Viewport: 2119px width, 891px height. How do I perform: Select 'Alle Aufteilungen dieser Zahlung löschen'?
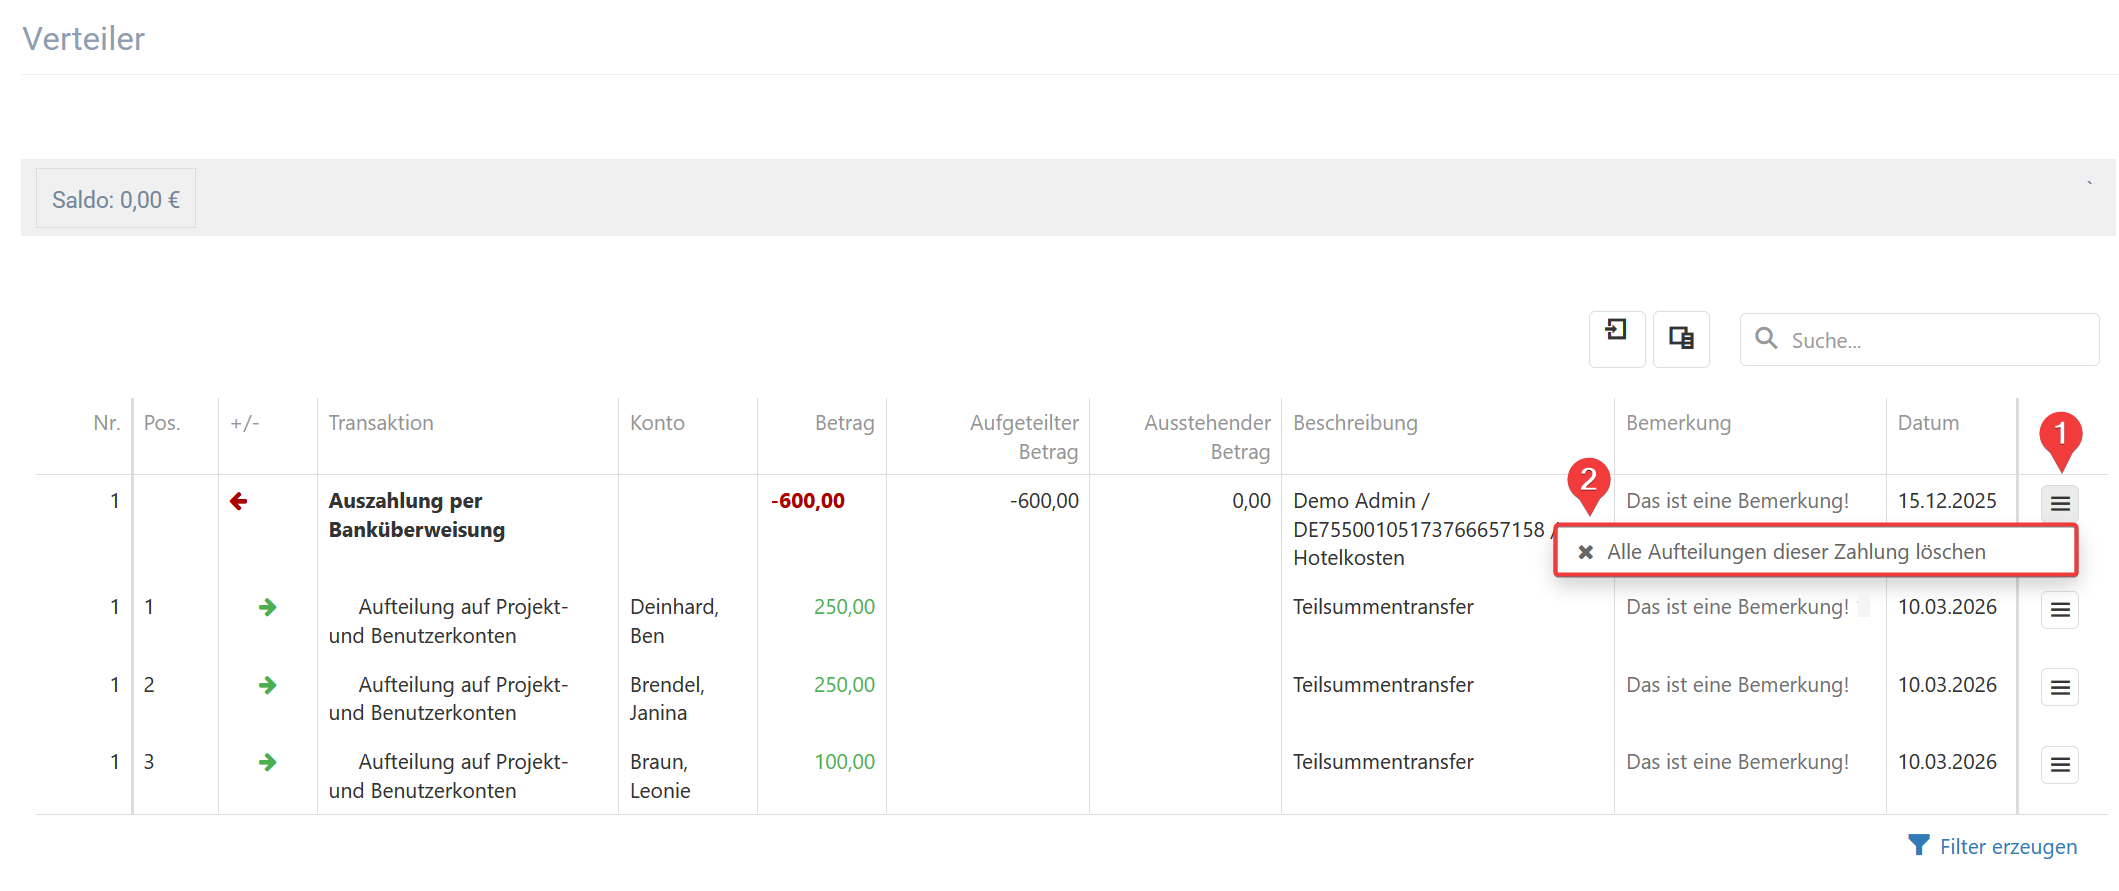(x=1795, y=552)
